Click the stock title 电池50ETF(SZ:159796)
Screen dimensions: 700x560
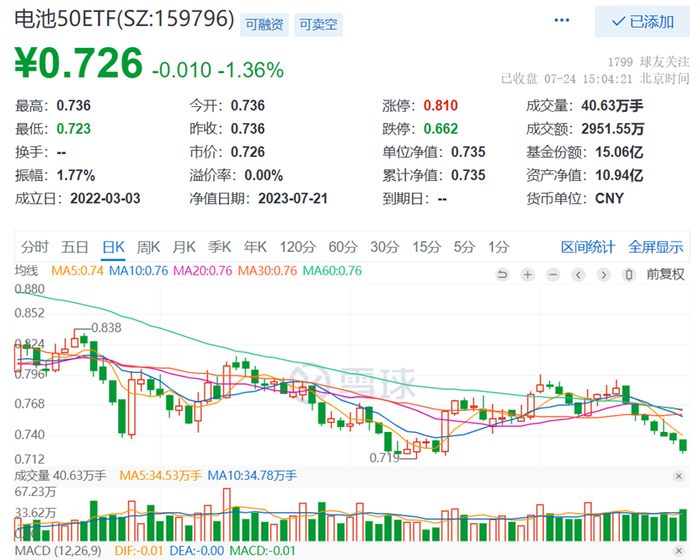[124, 19]
